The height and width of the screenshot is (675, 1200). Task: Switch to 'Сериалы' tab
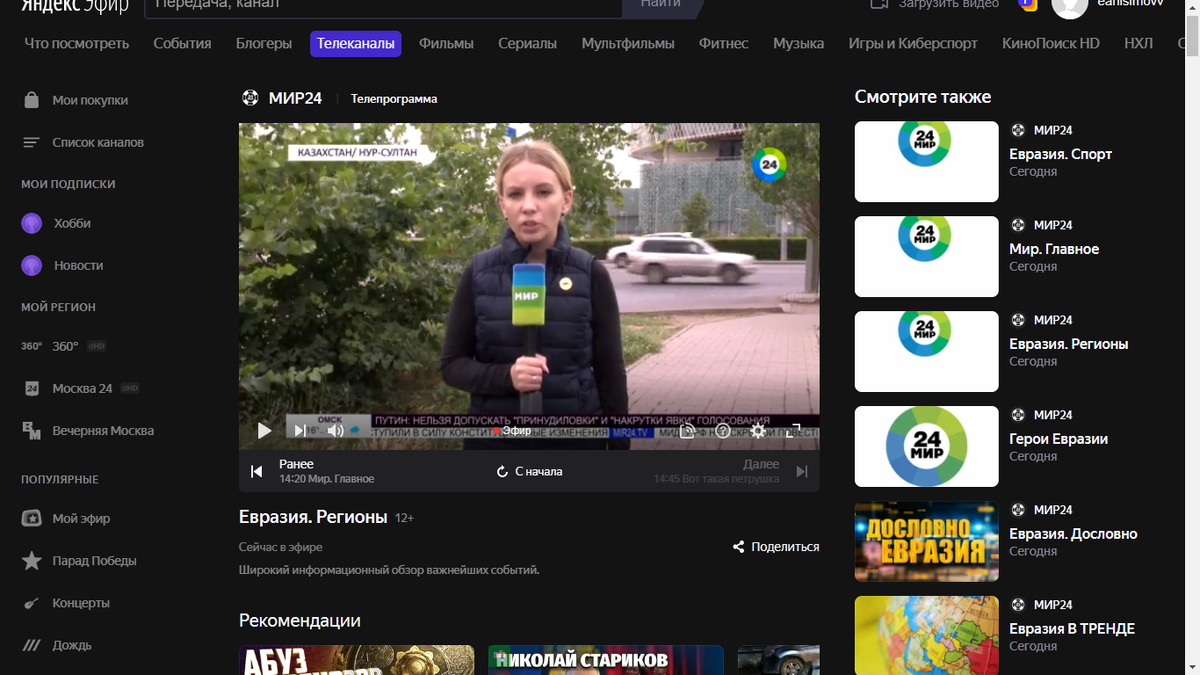coord(527,43)
